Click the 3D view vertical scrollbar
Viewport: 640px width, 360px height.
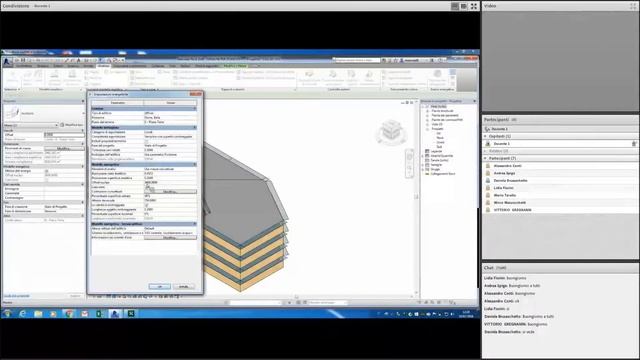(x=416, y=196)
